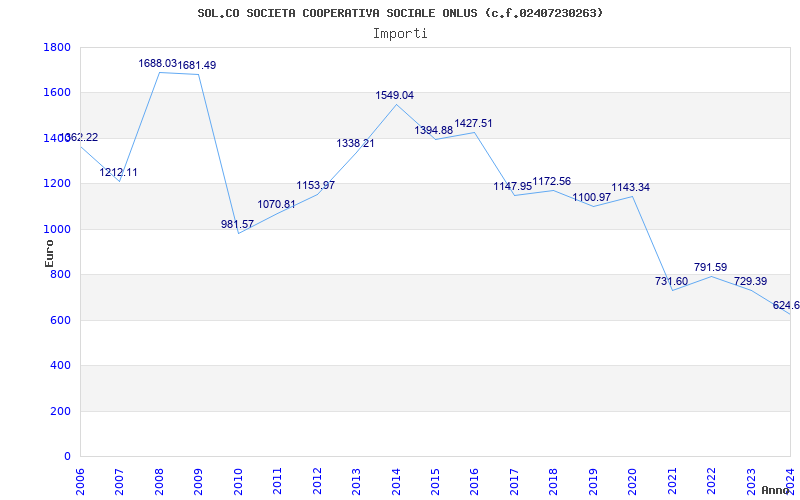This screenshot has width=800, height=500.
Task: Click the data label 1338.21
Action: [x=355, y=143]
